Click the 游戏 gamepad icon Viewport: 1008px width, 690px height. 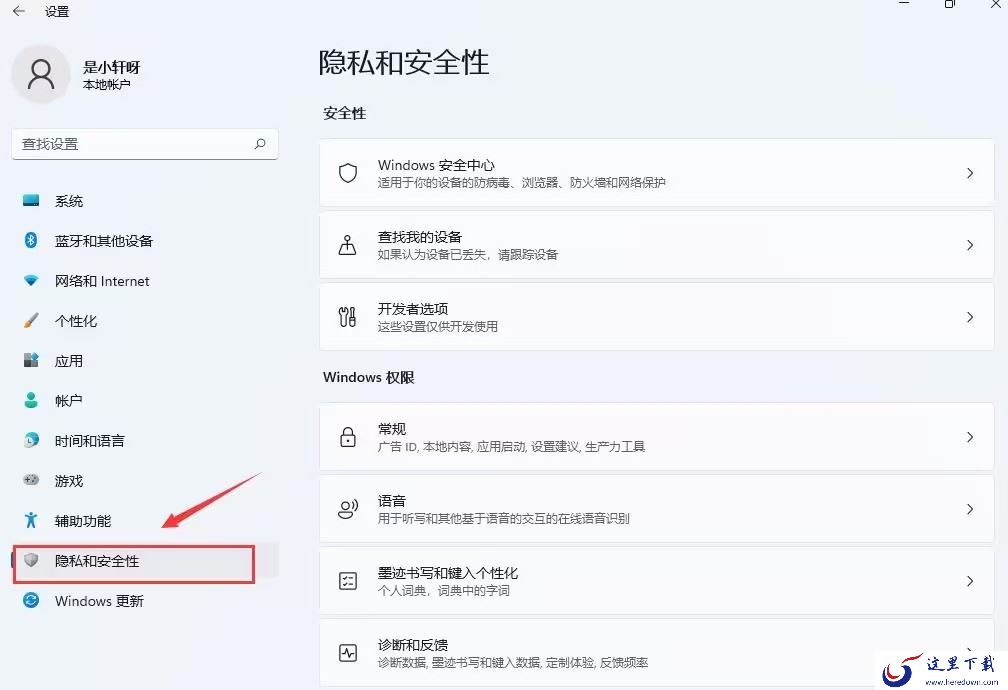(x=31, y=480)
